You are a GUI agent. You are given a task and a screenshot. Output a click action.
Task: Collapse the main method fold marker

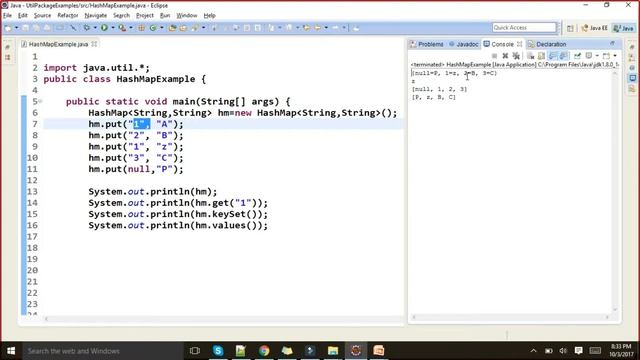(40, 102)
